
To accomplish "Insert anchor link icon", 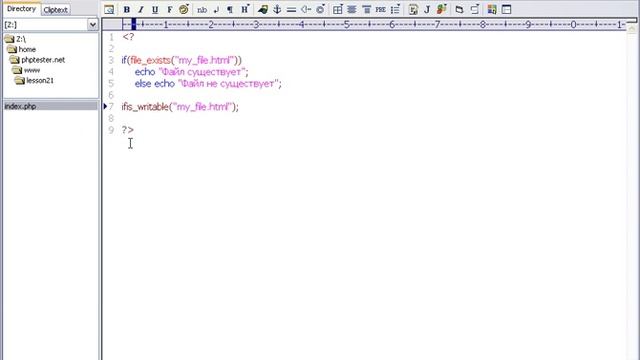I will [x=277, y=9].
